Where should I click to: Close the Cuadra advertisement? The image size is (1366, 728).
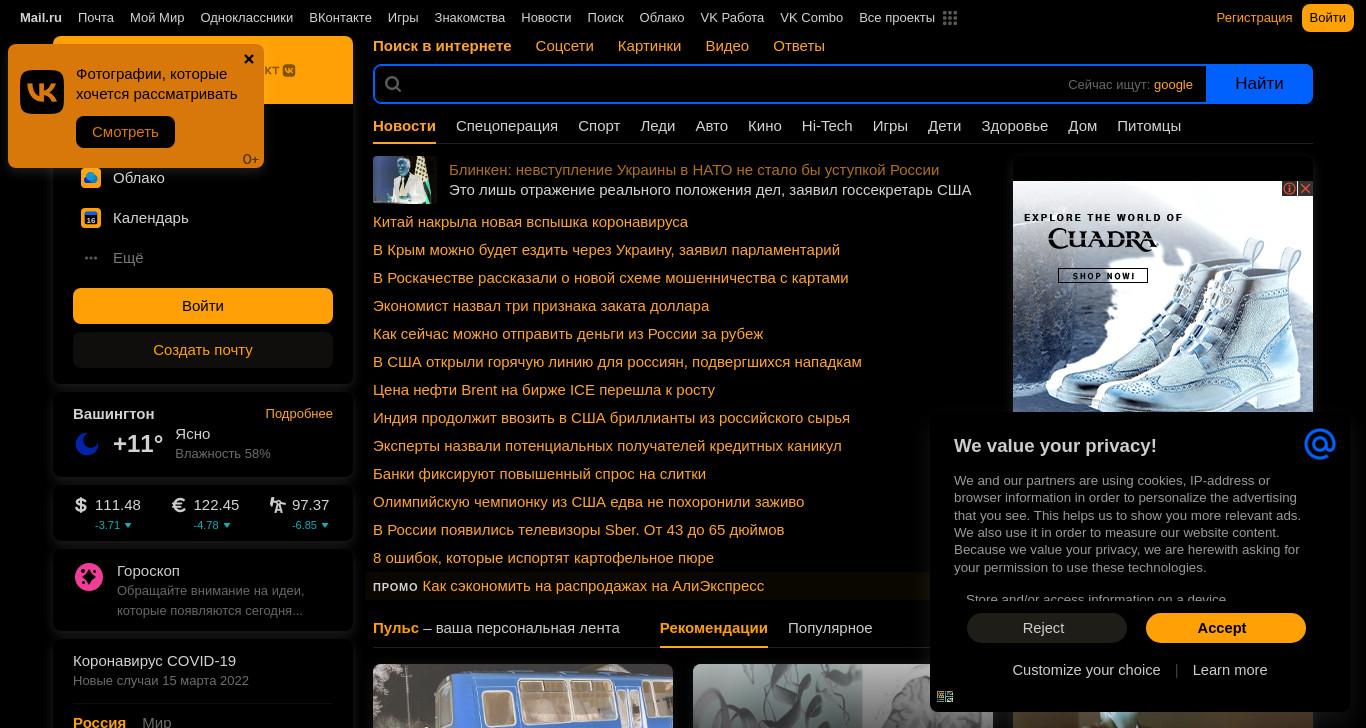[1305, 188]
